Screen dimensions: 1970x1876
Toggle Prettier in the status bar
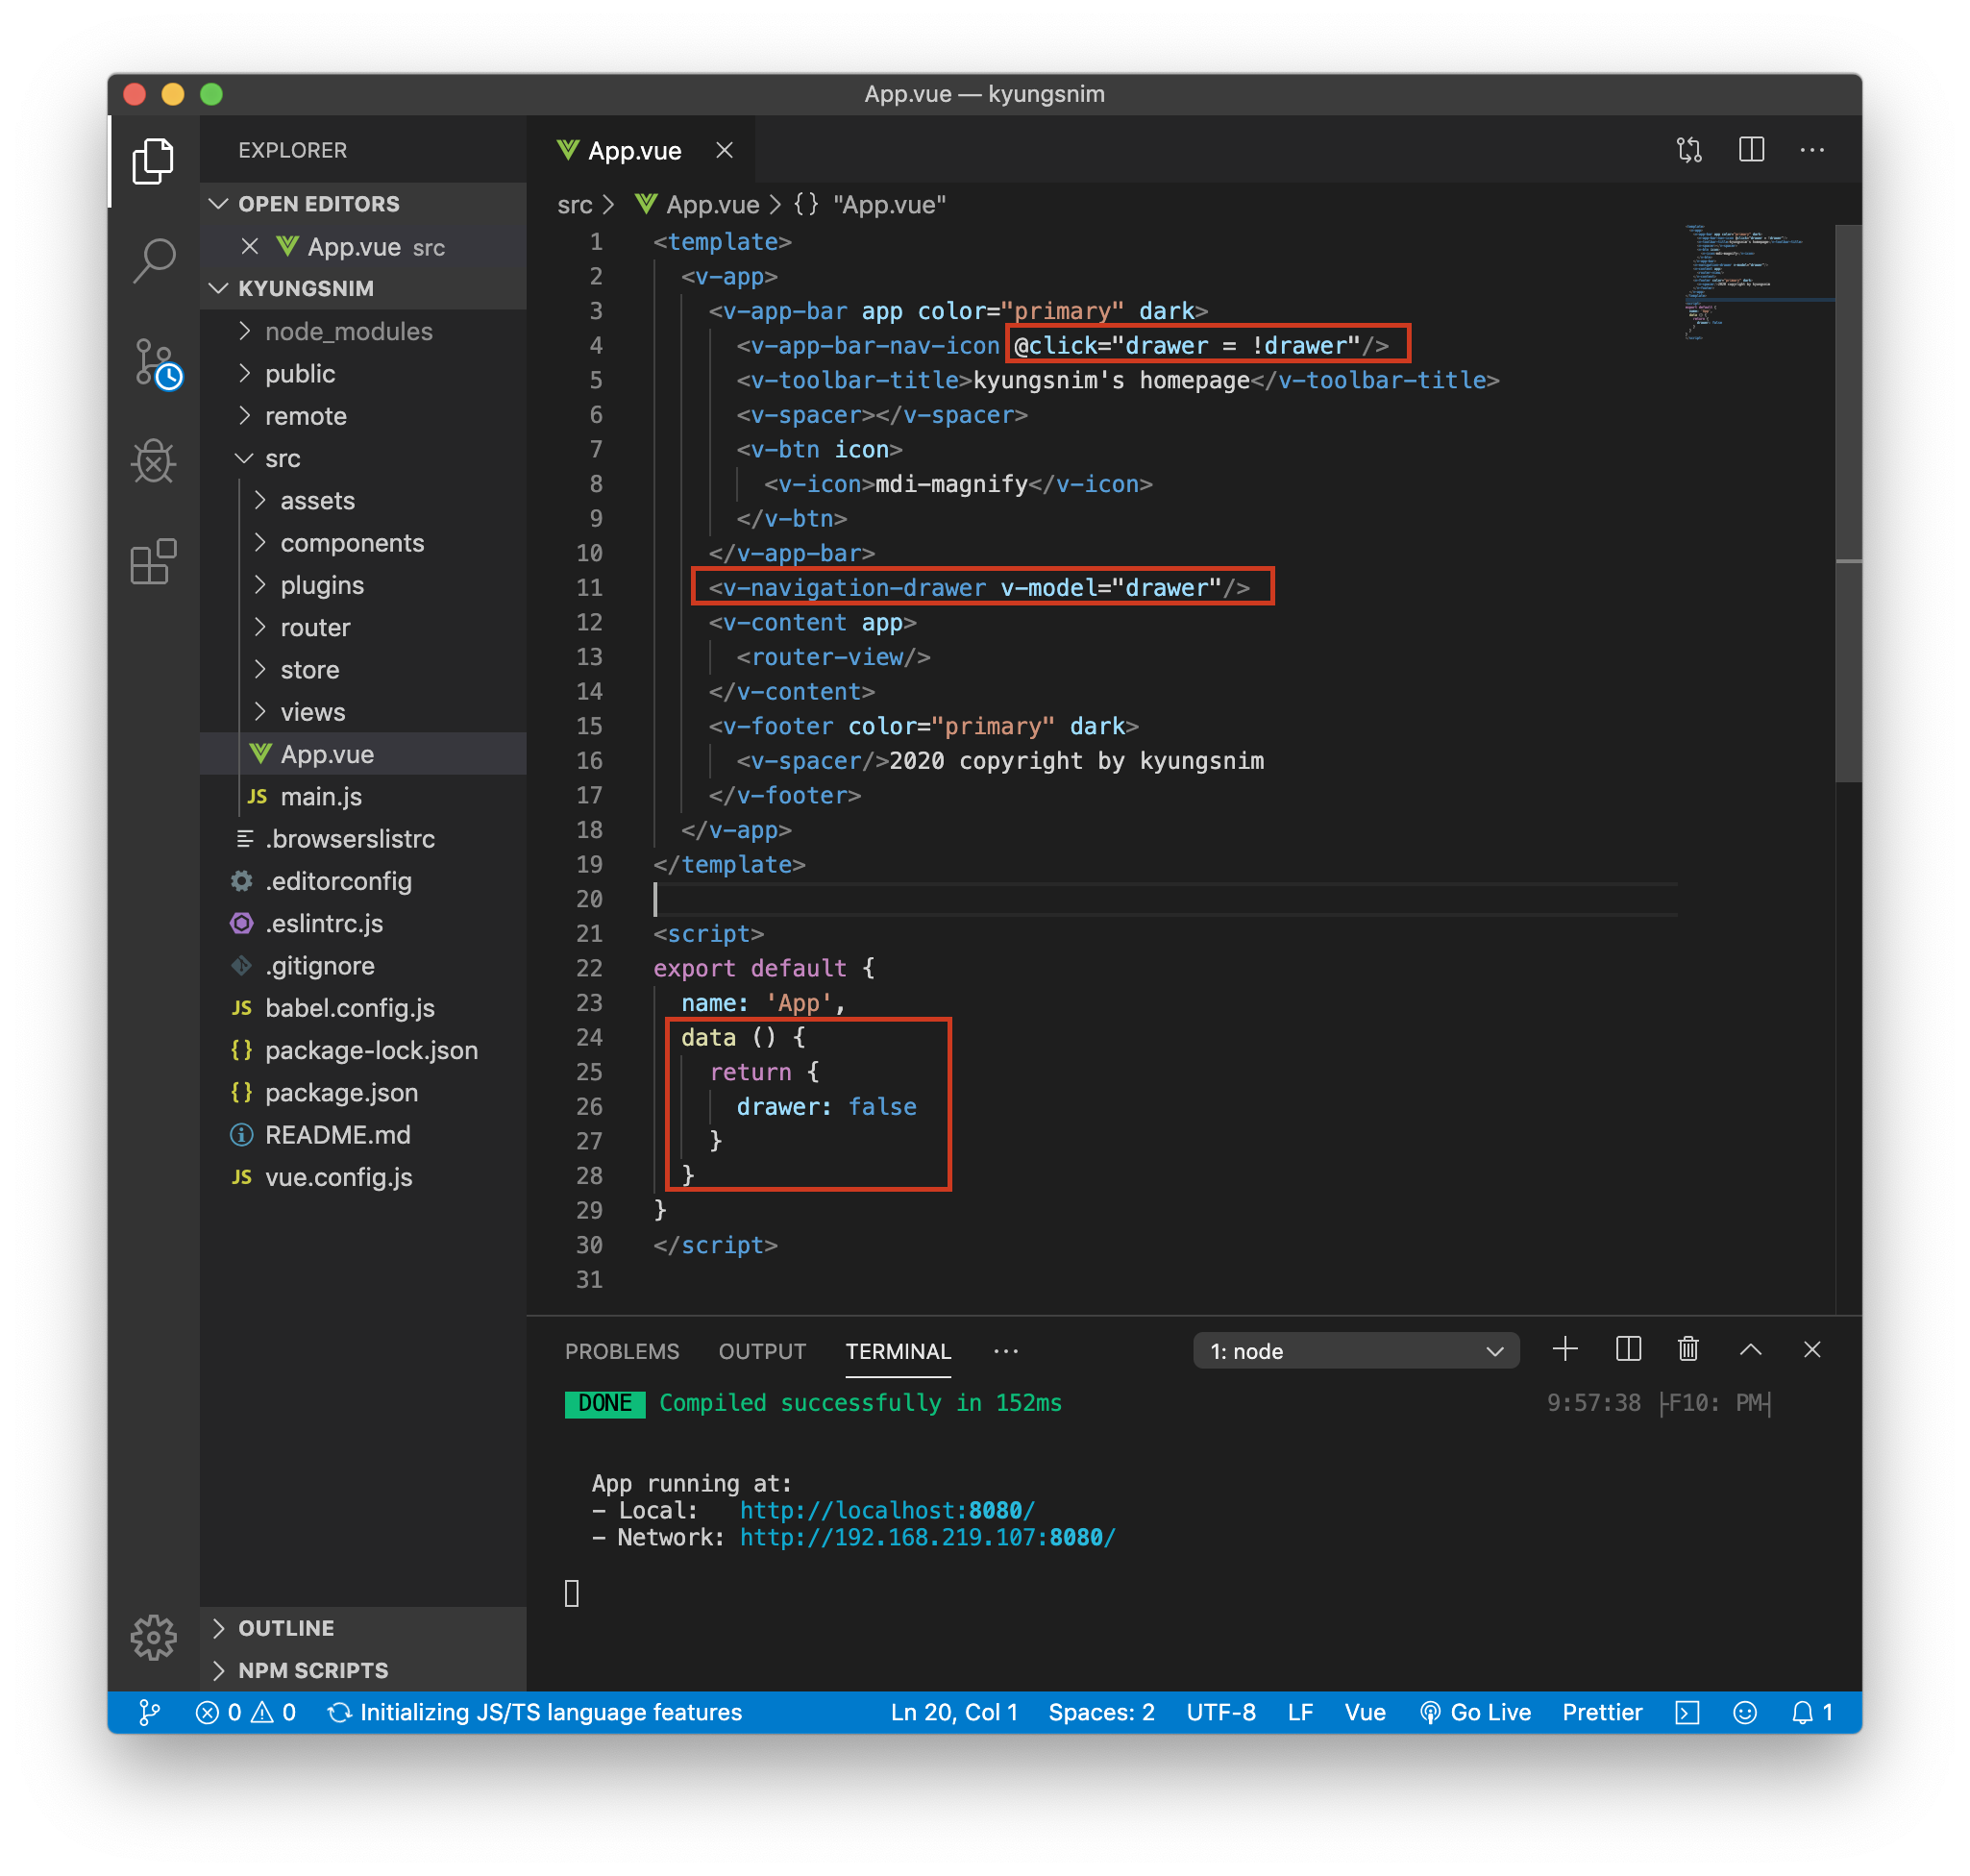coord(1602,1713)
